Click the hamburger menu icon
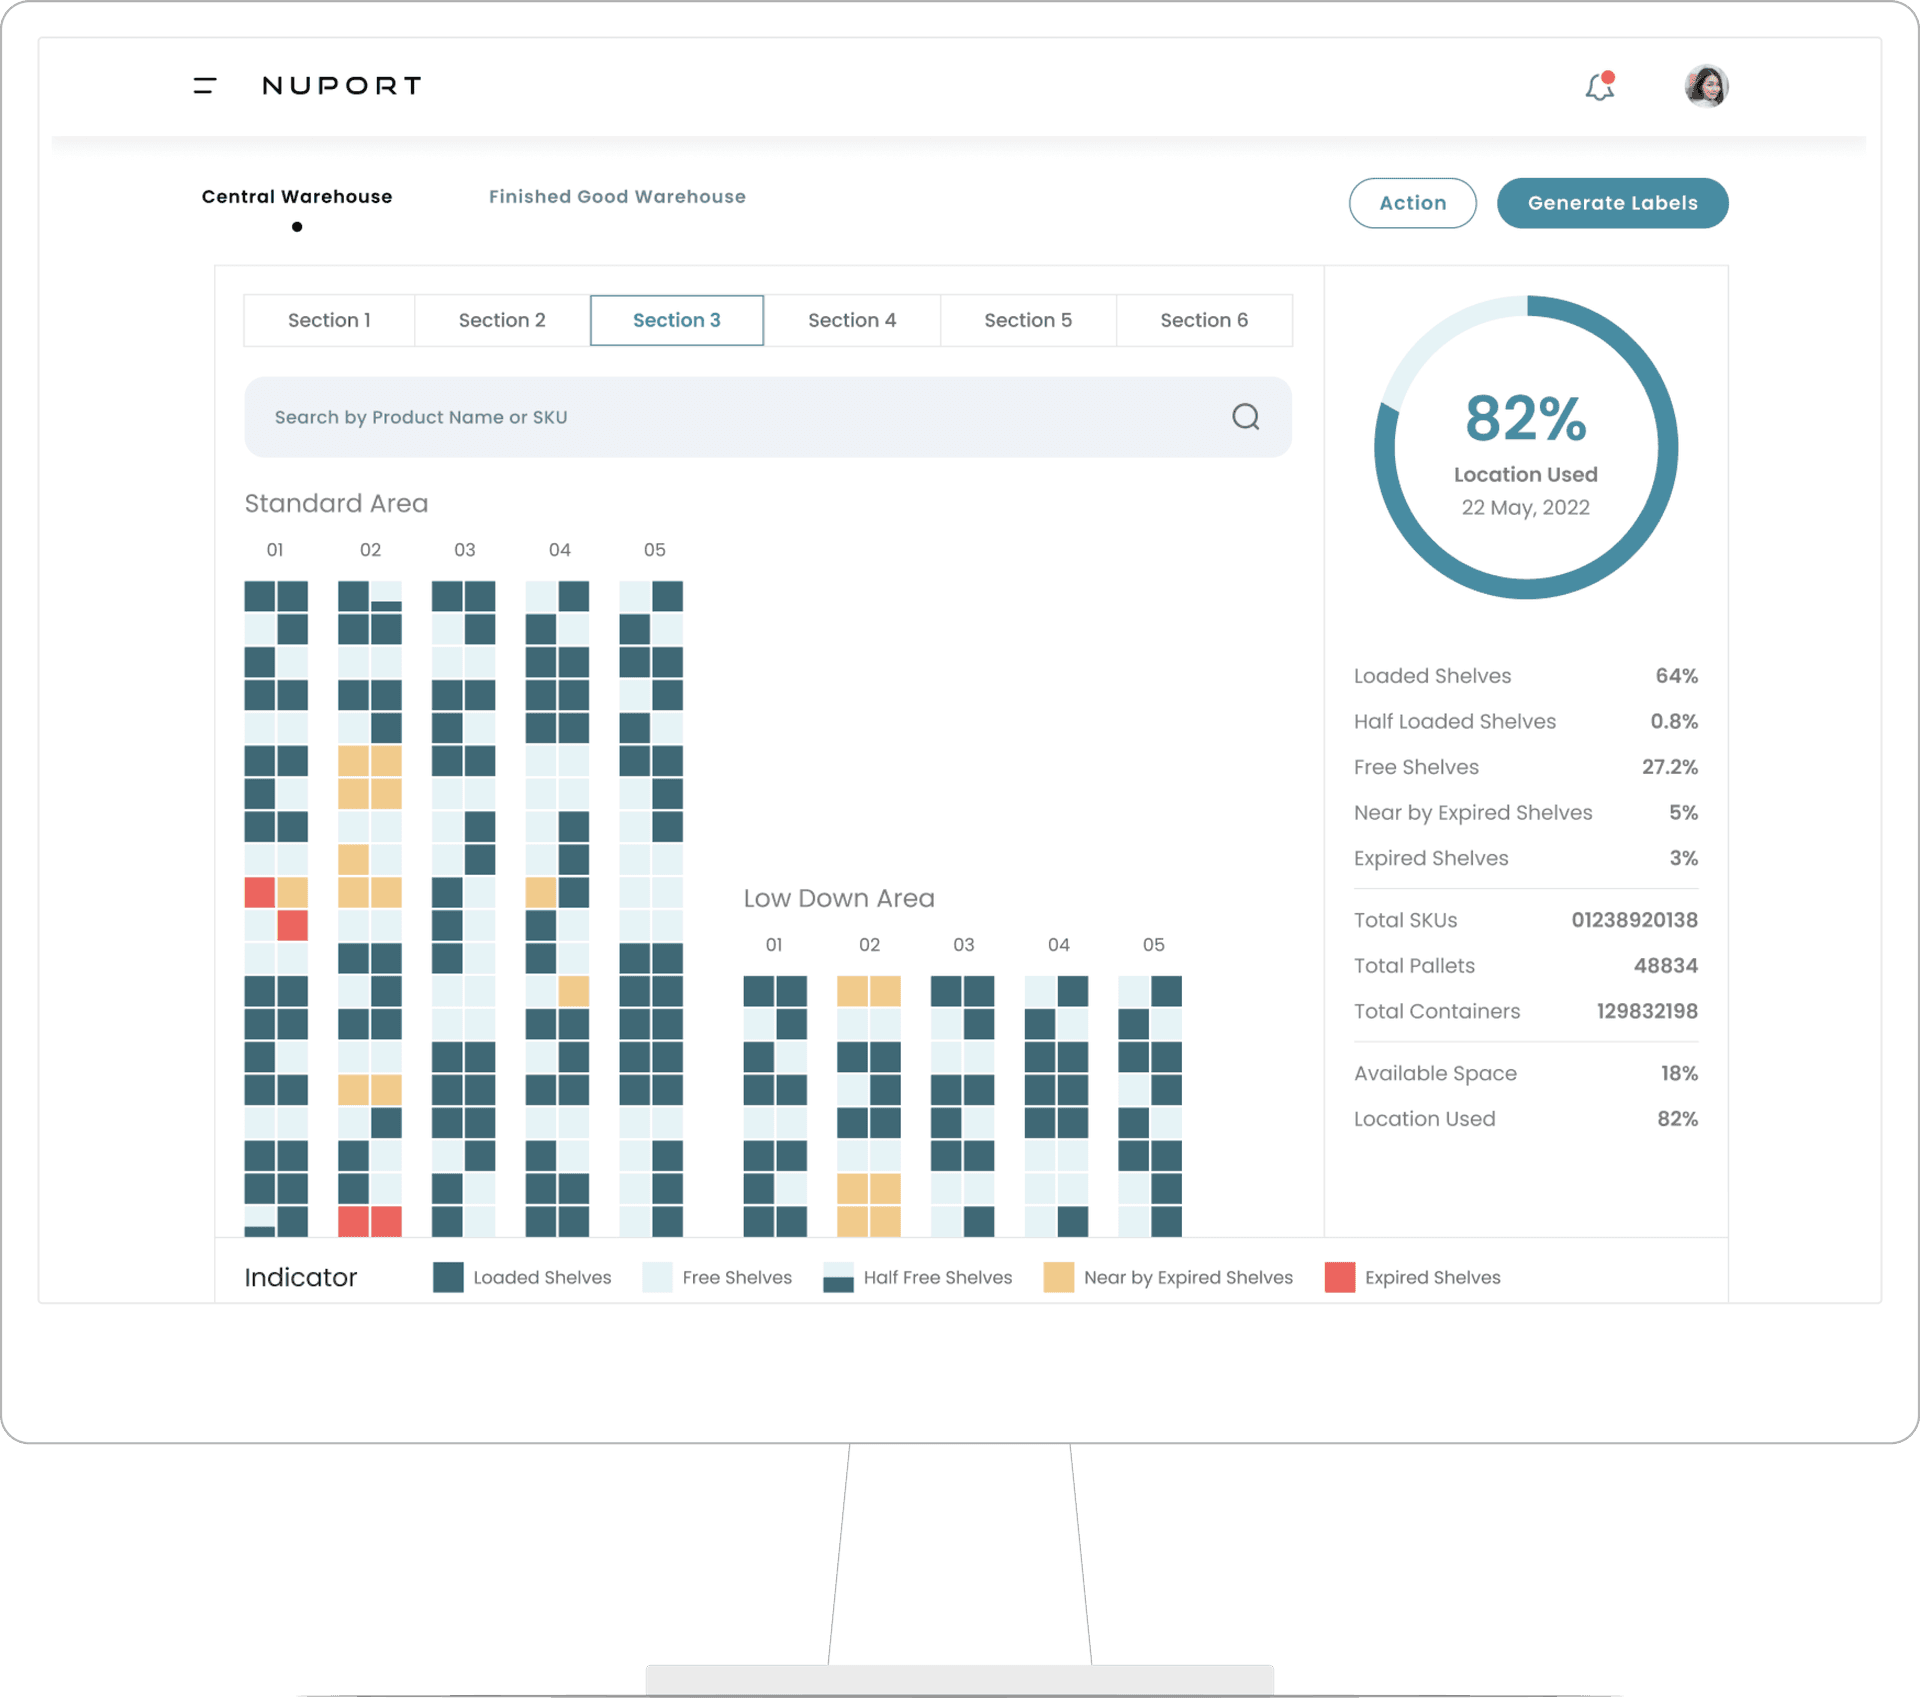1920x1698 pixels. (202, 85)
